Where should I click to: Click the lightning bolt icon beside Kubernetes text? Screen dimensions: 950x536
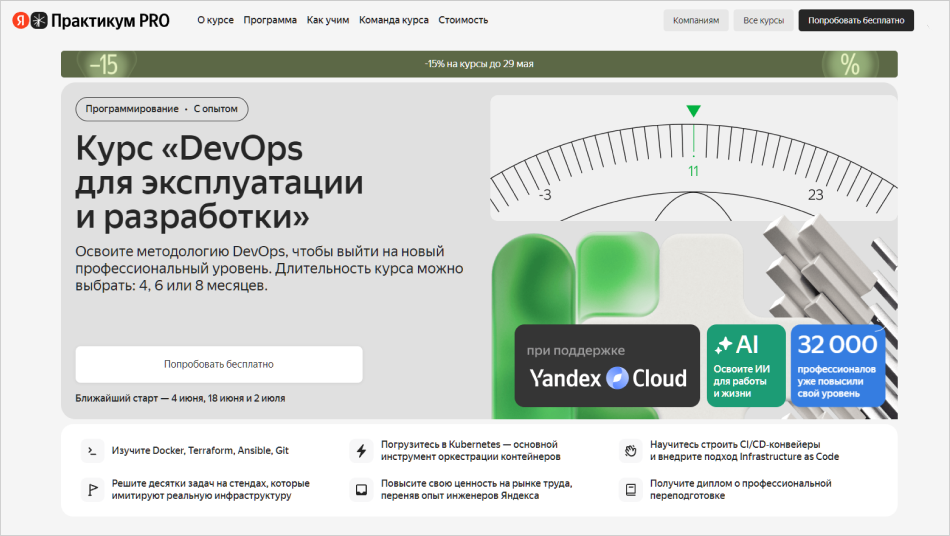click(x=361, y=451)
